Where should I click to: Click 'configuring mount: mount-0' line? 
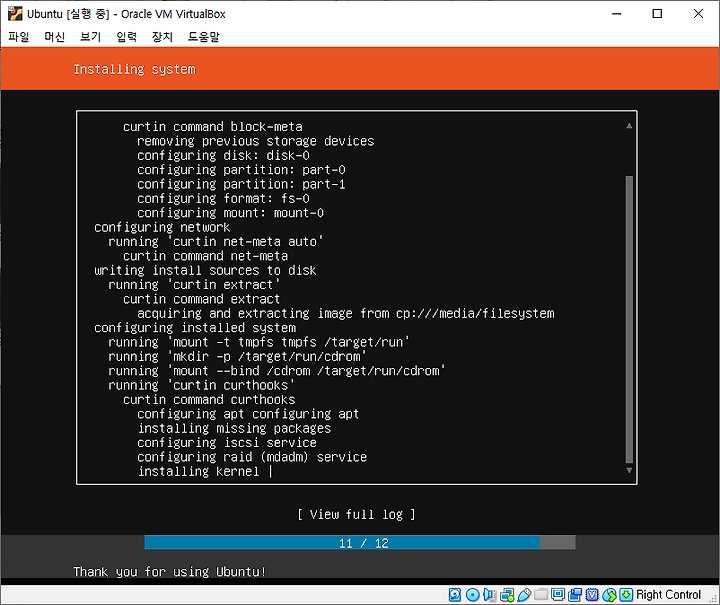231,213
